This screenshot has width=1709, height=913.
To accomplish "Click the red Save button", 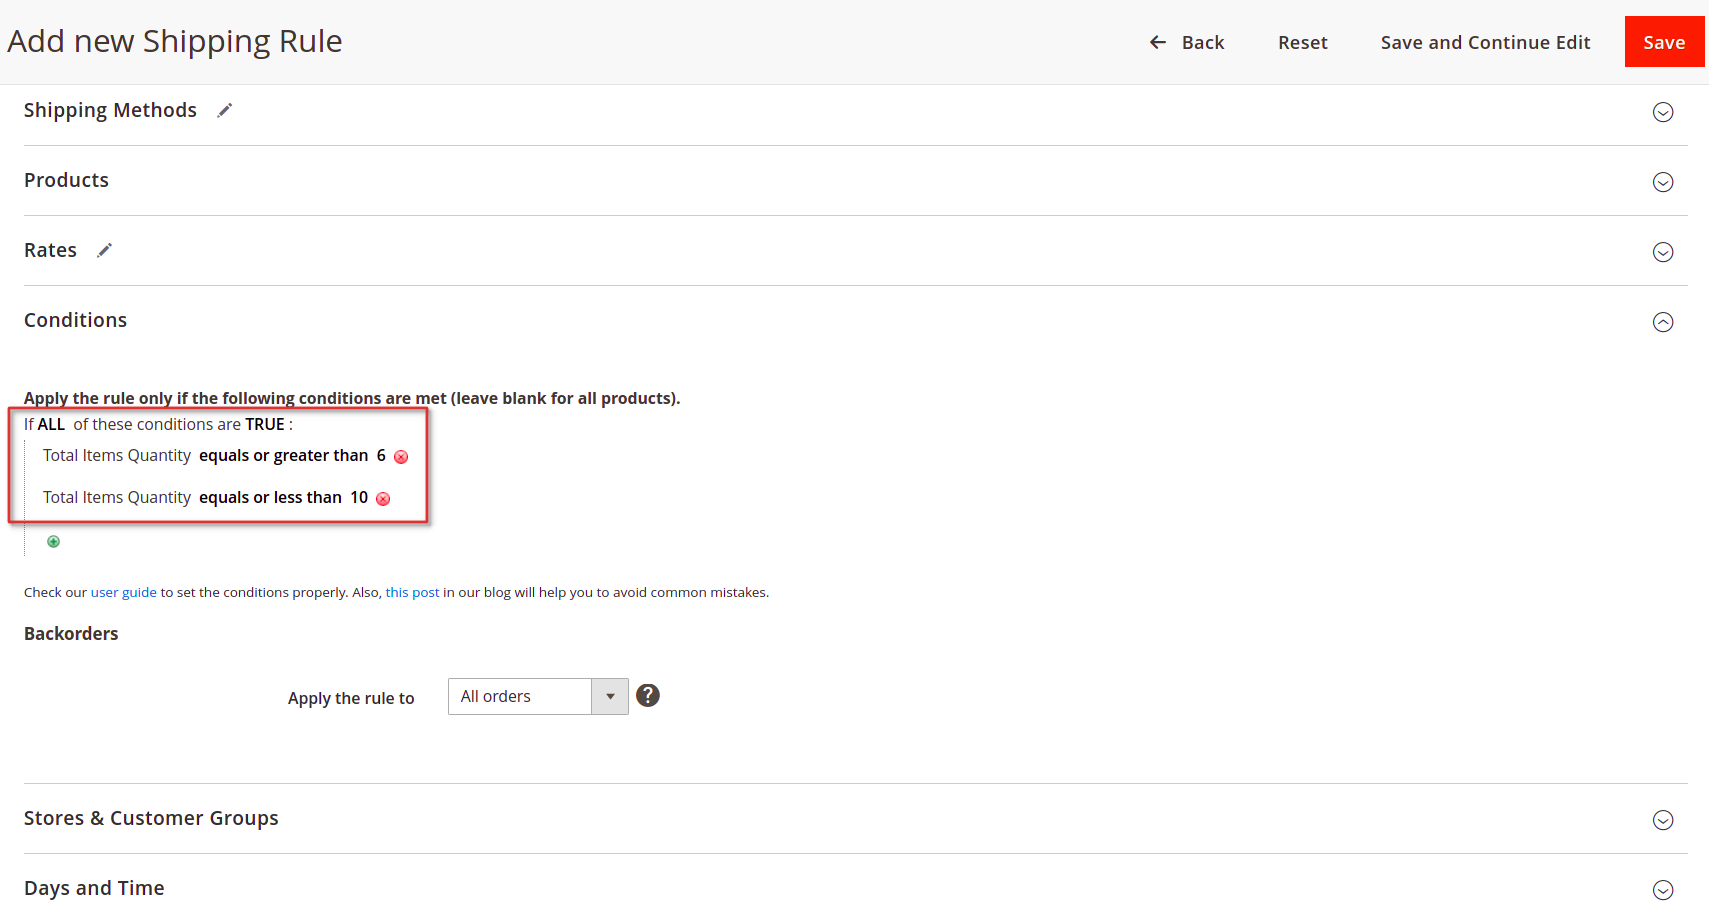I will coord(1664,42).
